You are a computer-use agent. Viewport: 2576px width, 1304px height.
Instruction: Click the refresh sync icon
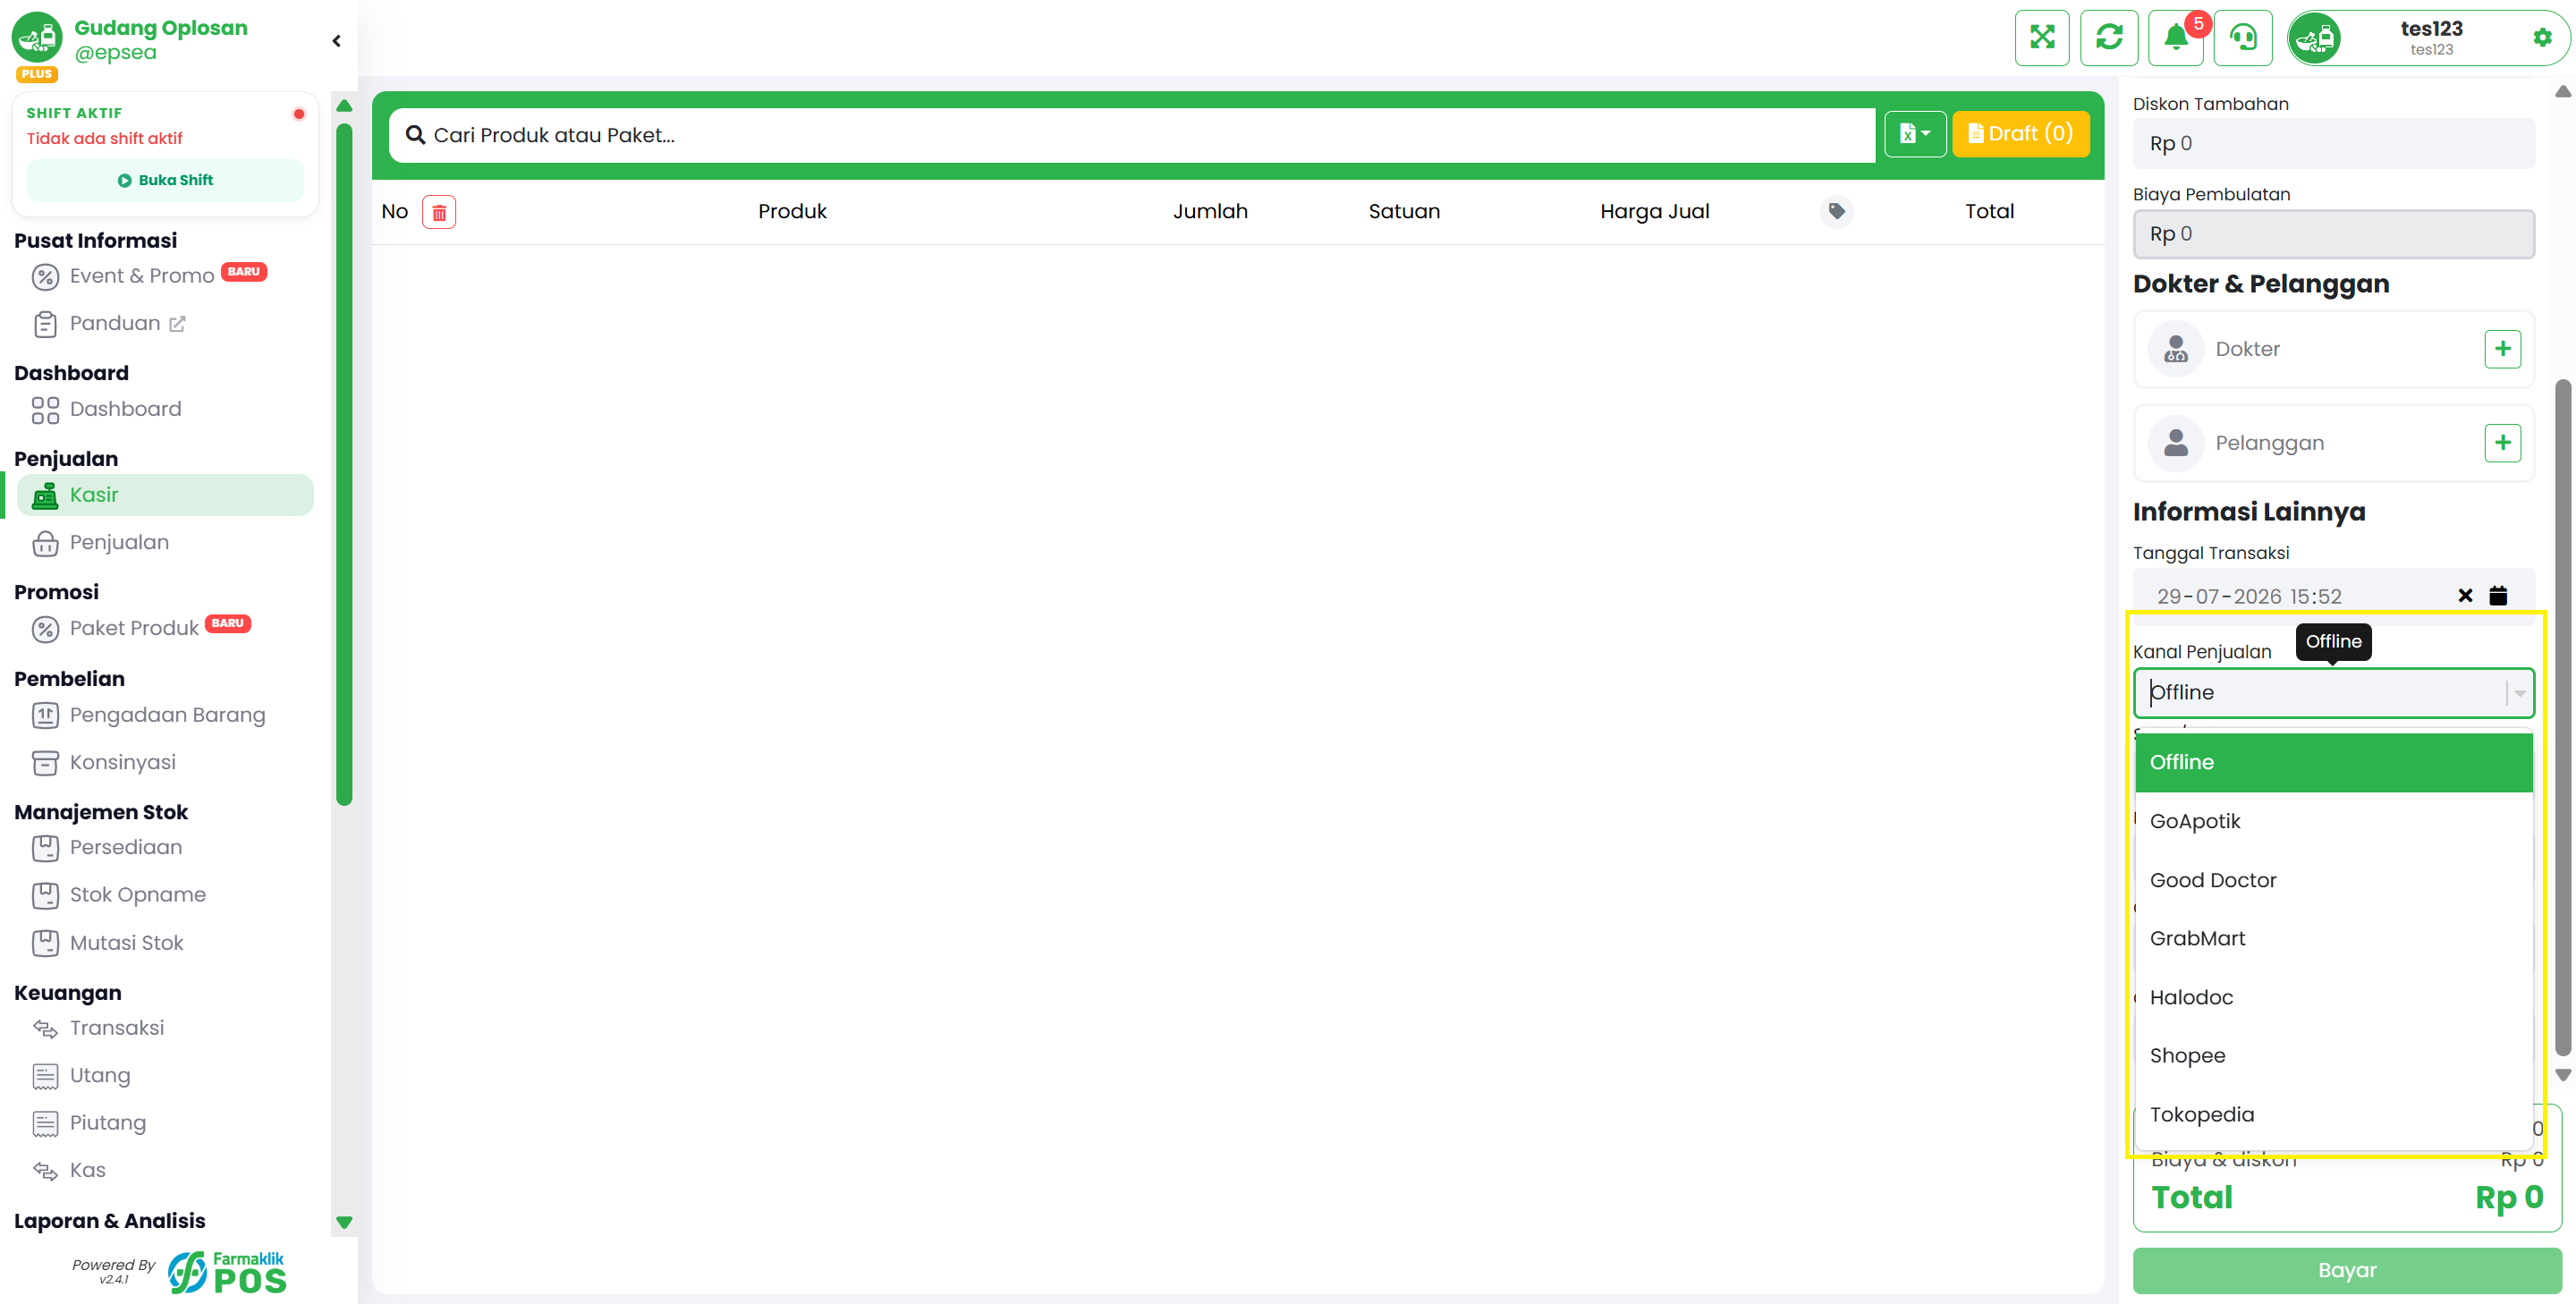click(x=2109, y=38)
